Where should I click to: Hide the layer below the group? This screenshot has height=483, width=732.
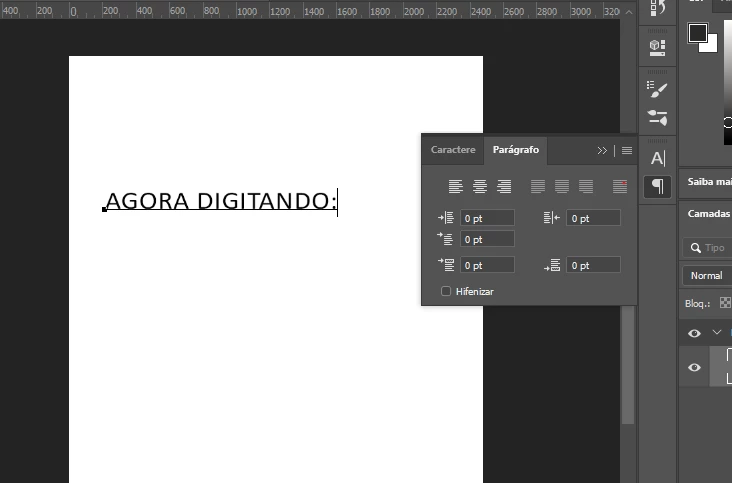694,367
